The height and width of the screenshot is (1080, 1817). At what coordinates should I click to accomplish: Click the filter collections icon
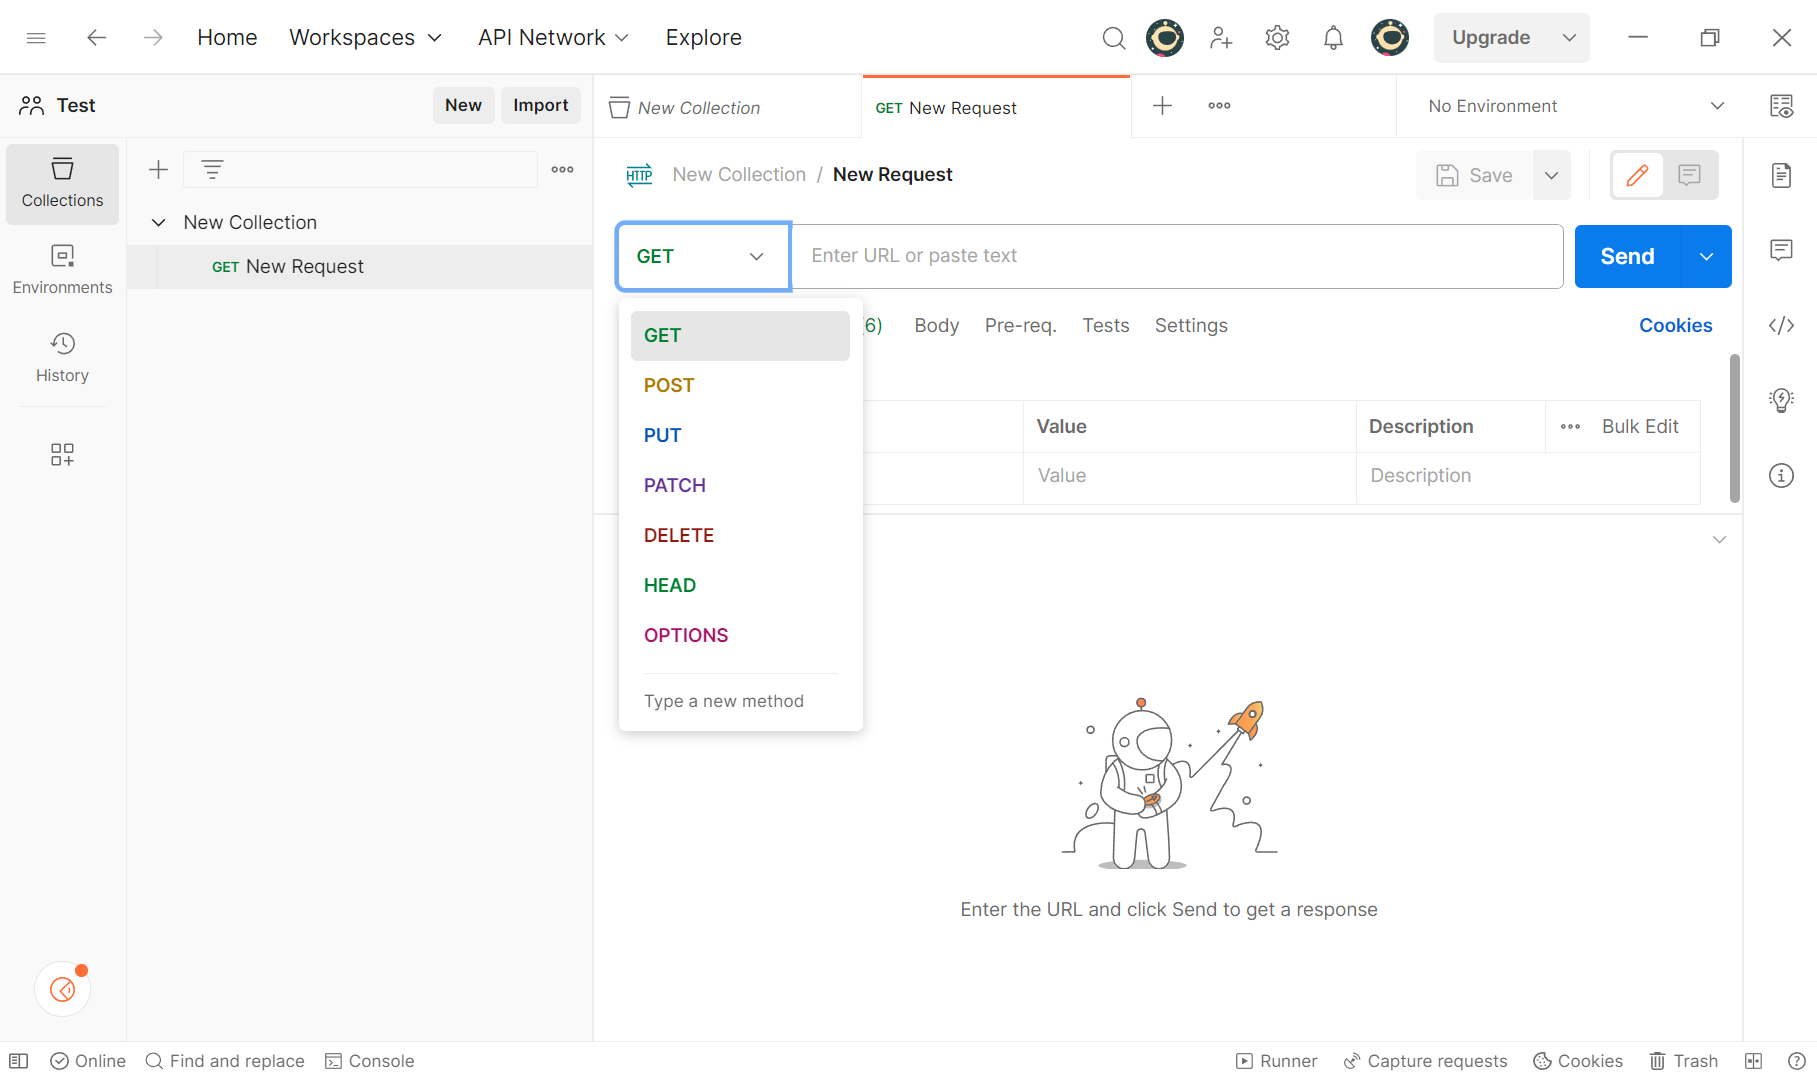[x=212, y=170]
